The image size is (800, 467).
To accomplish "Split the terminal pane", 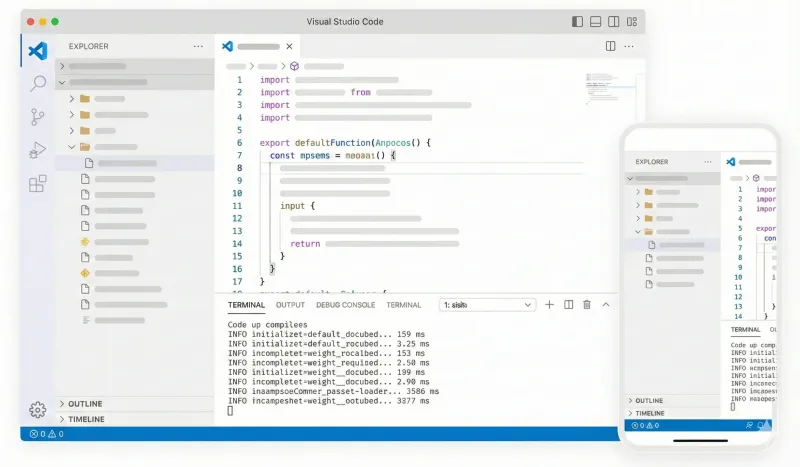I will 568,305.
